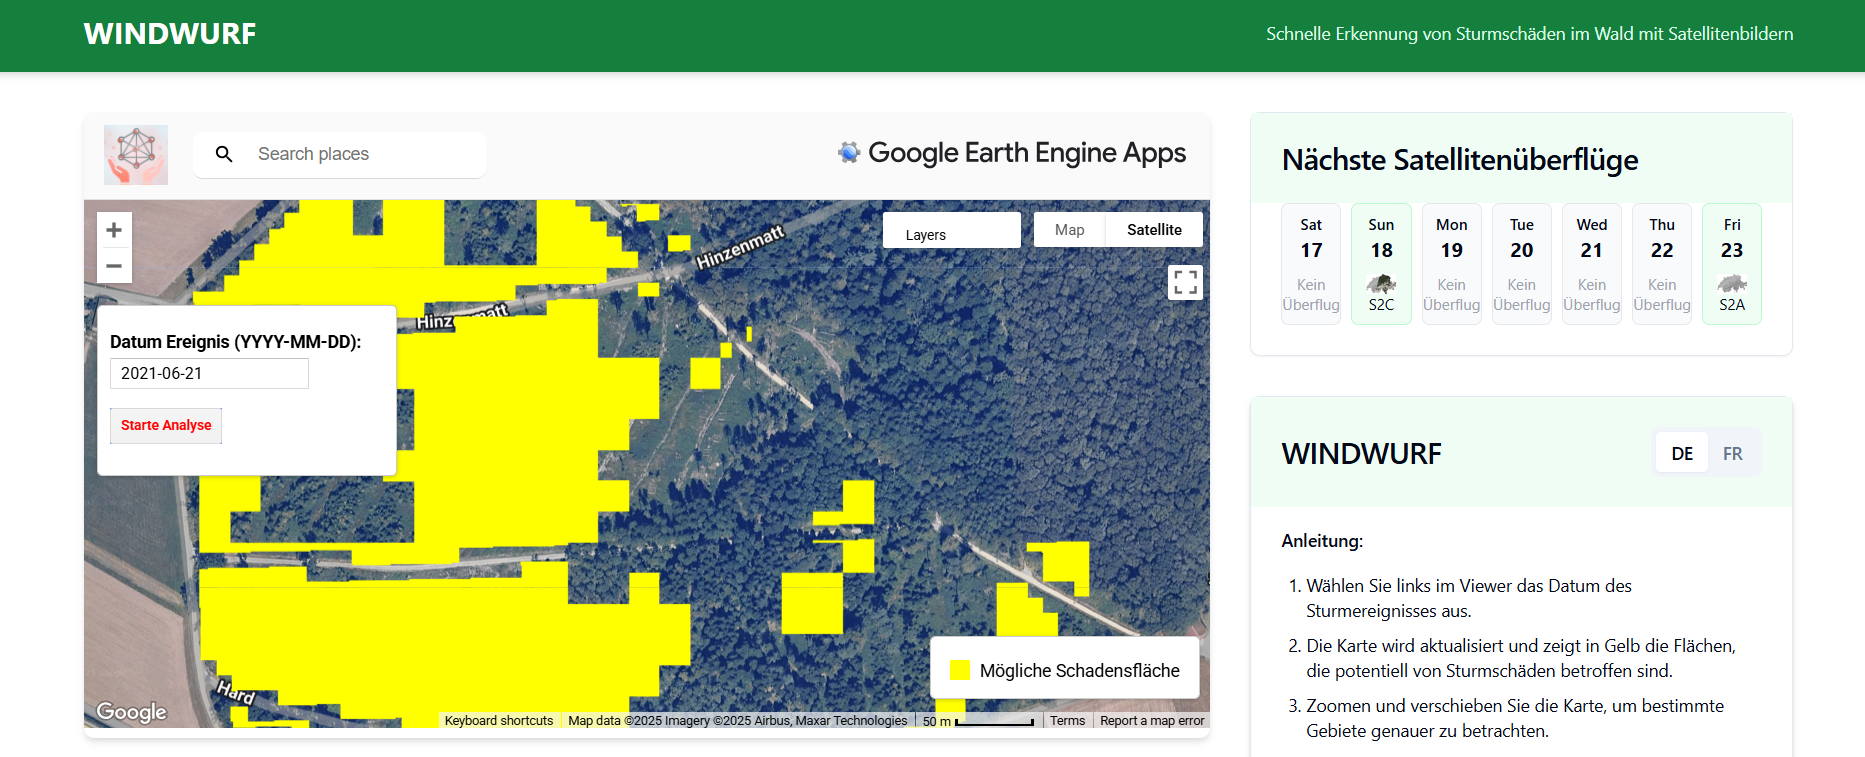Open Keyboard shortcuts

(499, 721)
